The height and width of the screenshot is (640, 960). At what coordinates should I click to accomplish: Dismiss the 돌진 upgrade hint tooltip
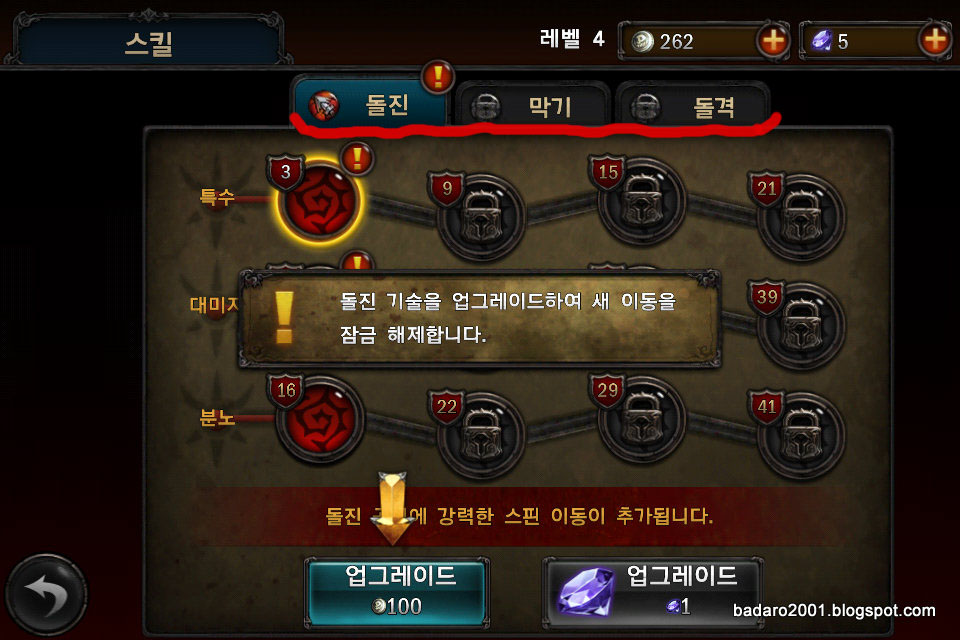[479, 318]
